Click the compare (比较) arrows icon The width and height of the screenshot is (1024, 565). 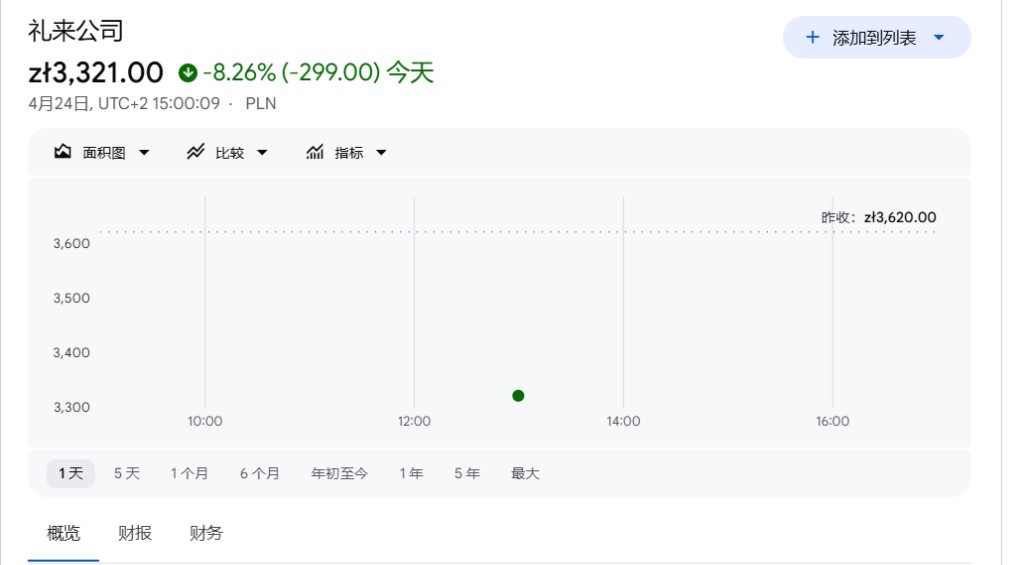click(196, 153)
